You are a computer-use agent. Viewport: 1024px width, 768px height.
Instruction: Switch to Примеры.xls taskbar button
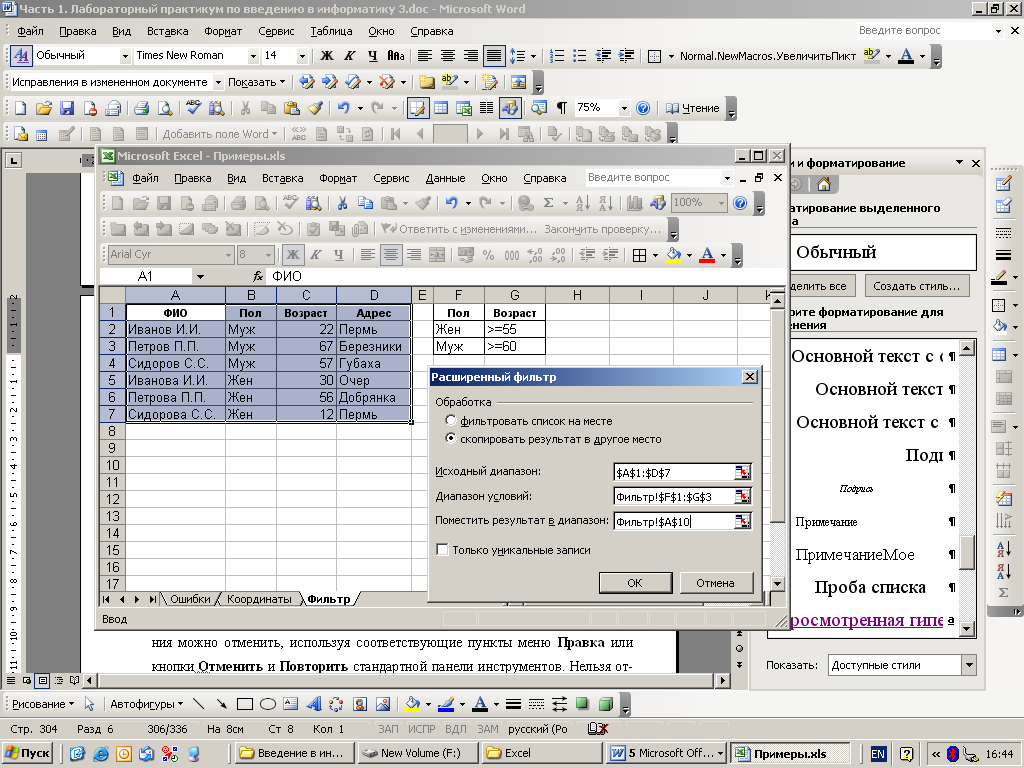790,753
